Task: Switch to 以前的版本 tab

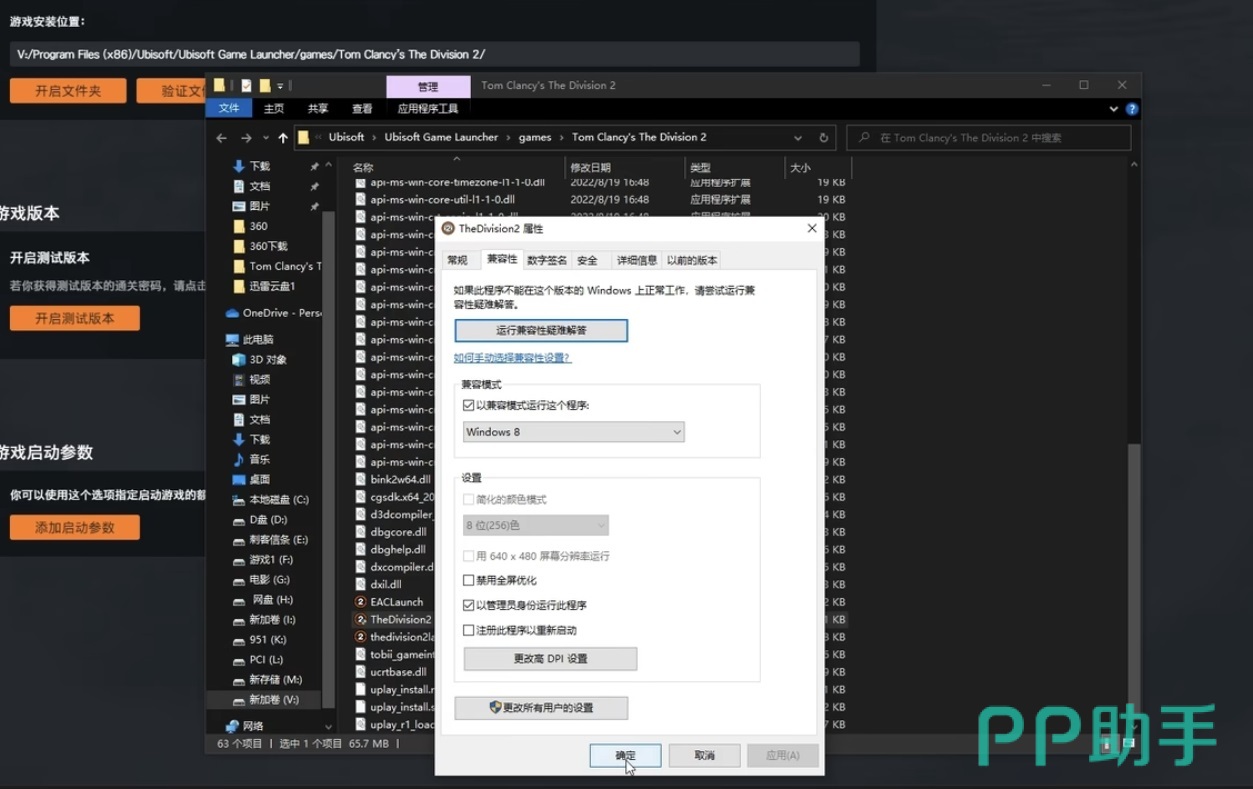Action: point(692,260)
